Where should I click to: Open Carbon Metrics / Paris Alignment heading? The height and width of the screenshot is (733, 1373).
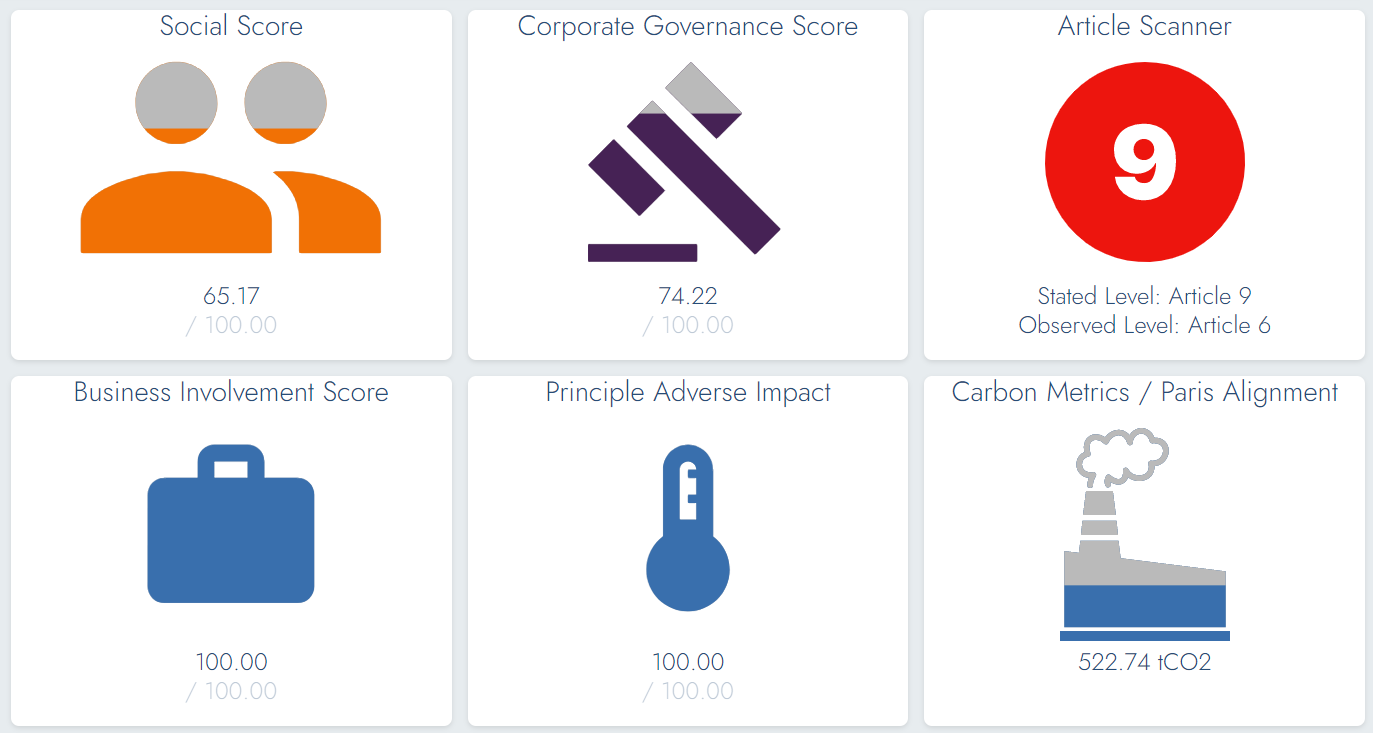point(1144,392)
